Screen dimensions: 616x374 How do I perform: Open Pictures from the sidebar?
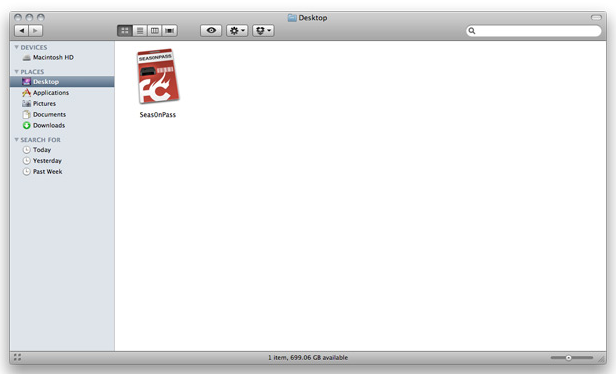coord(62,104)
